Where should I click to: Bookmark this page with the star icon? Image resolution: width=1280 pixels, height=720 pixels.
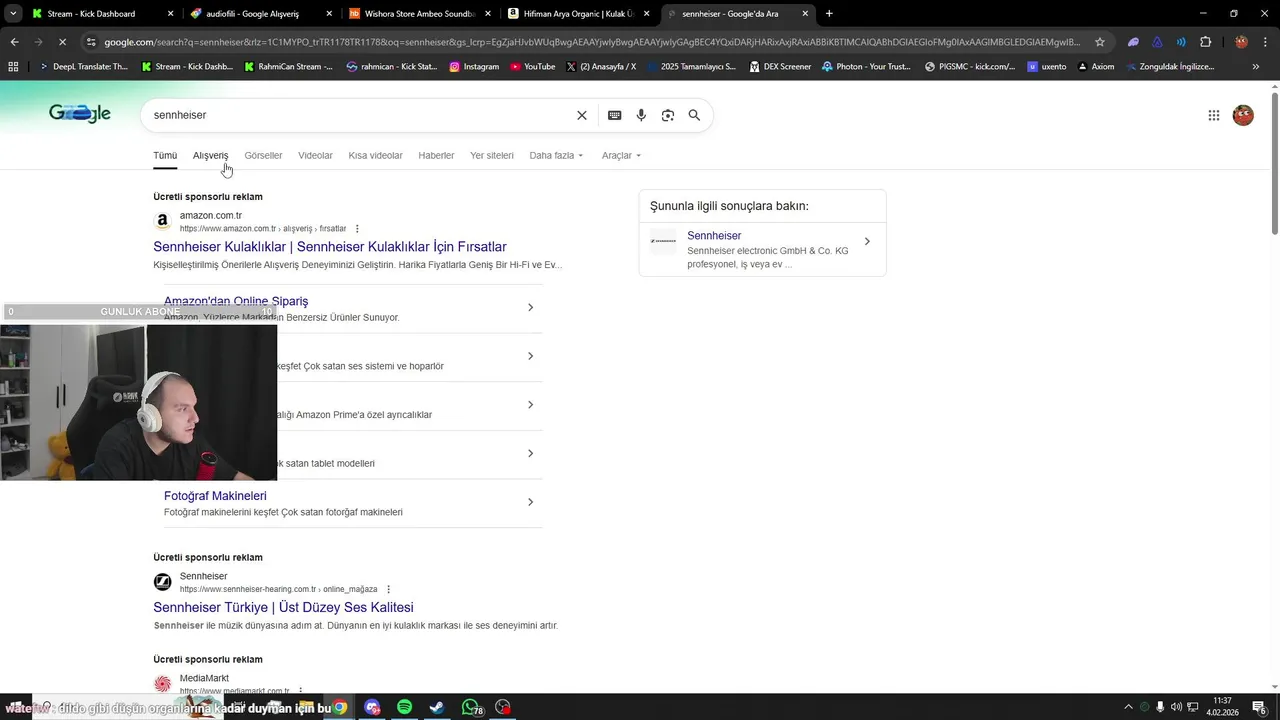tap(1100, 42)
